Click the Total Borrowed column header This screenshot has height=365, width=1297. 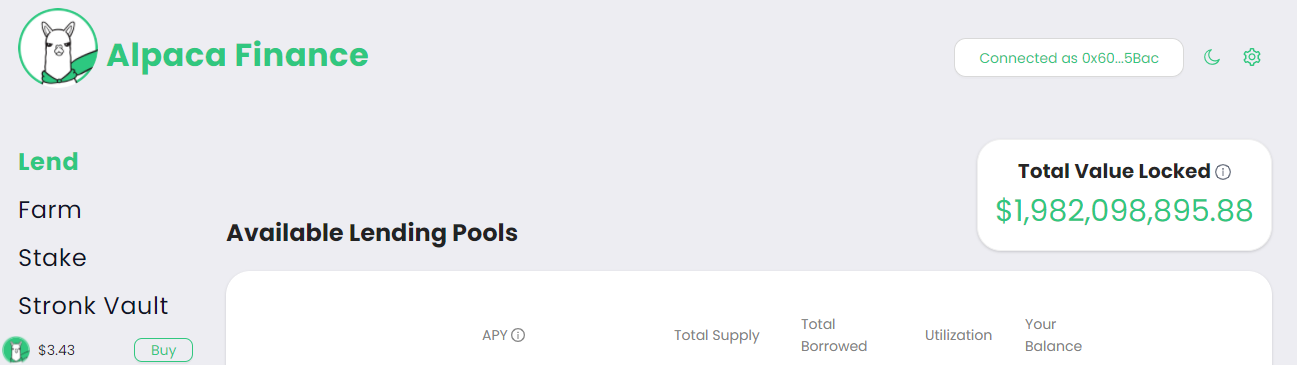point(834,335)
